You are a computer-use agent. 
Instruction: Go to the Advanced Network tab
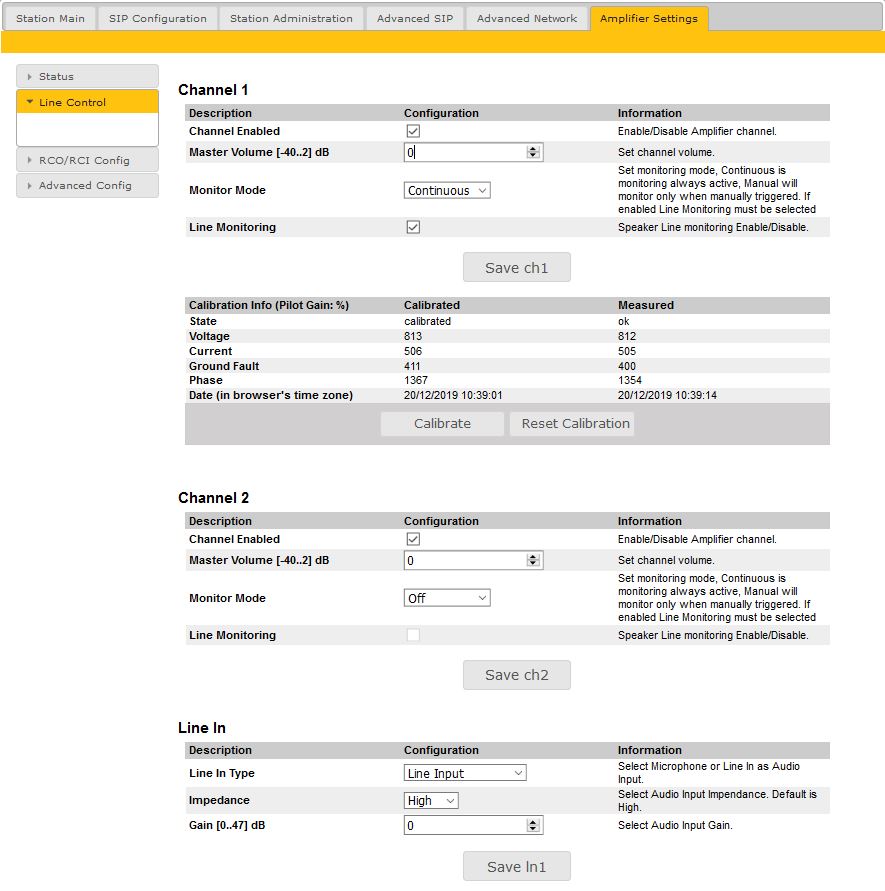tap(526, 18)
